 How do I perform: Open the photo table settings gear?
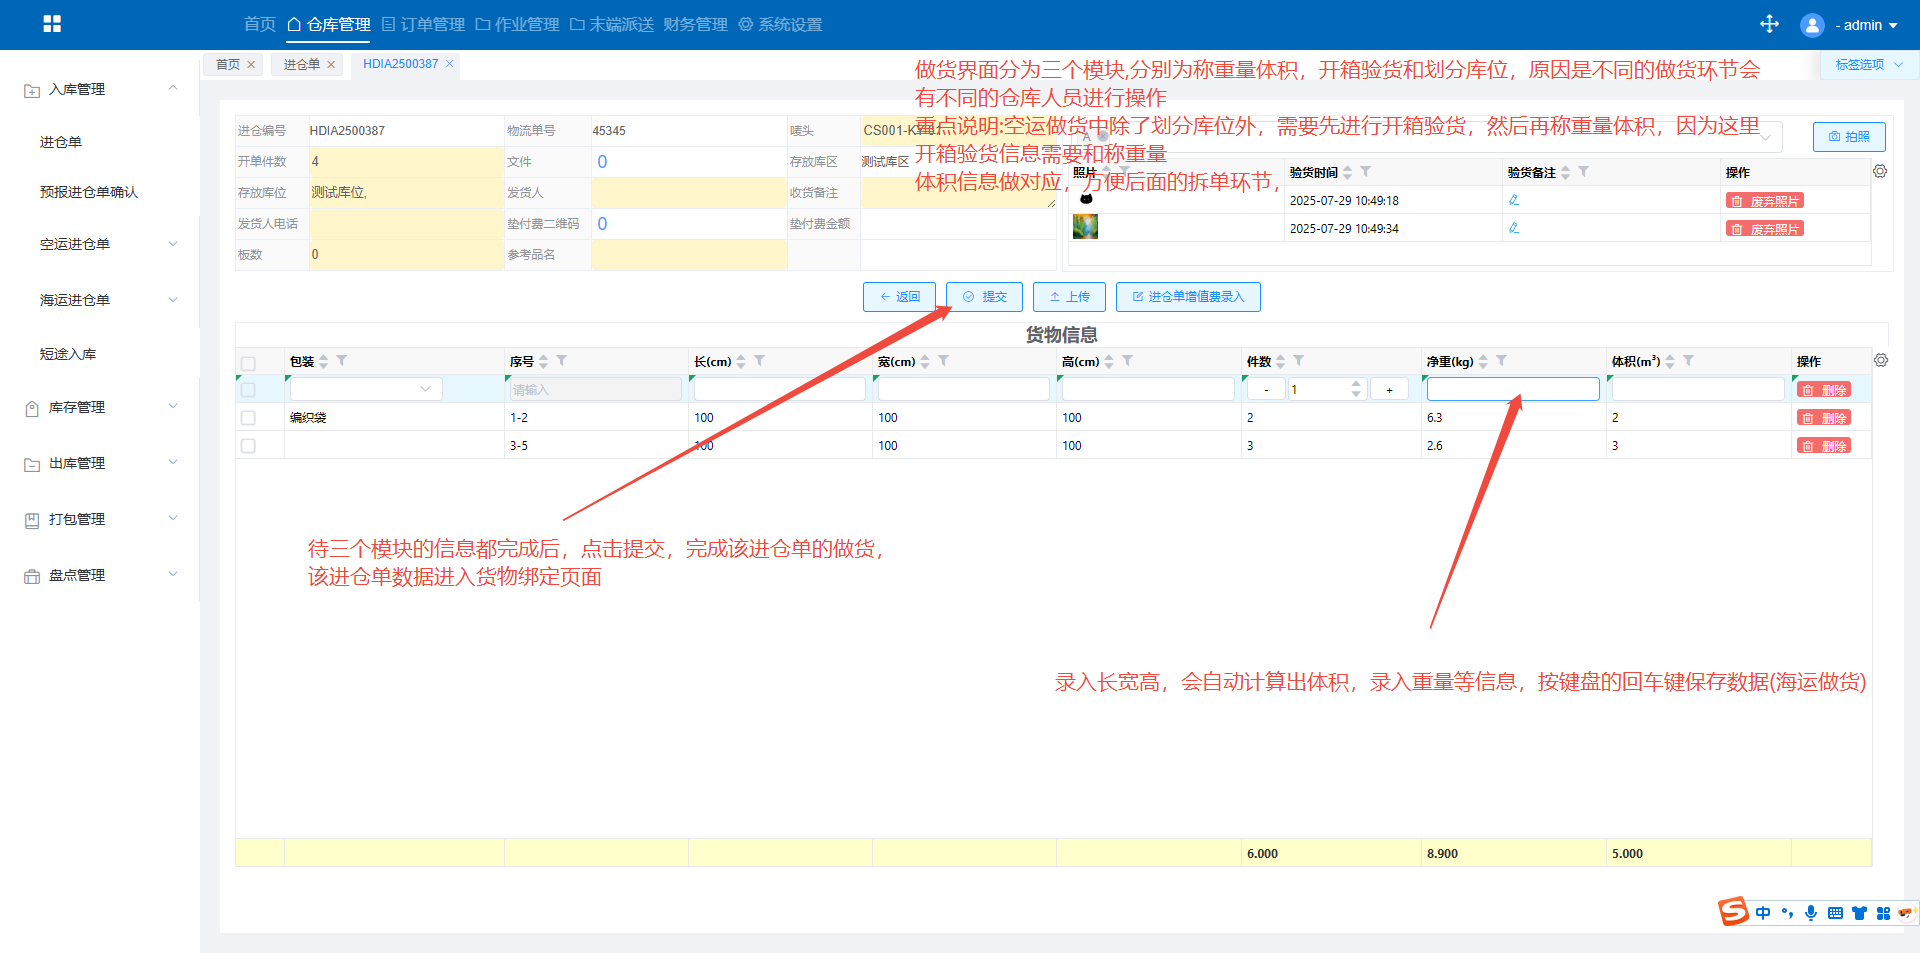[x=1880, y=172]
